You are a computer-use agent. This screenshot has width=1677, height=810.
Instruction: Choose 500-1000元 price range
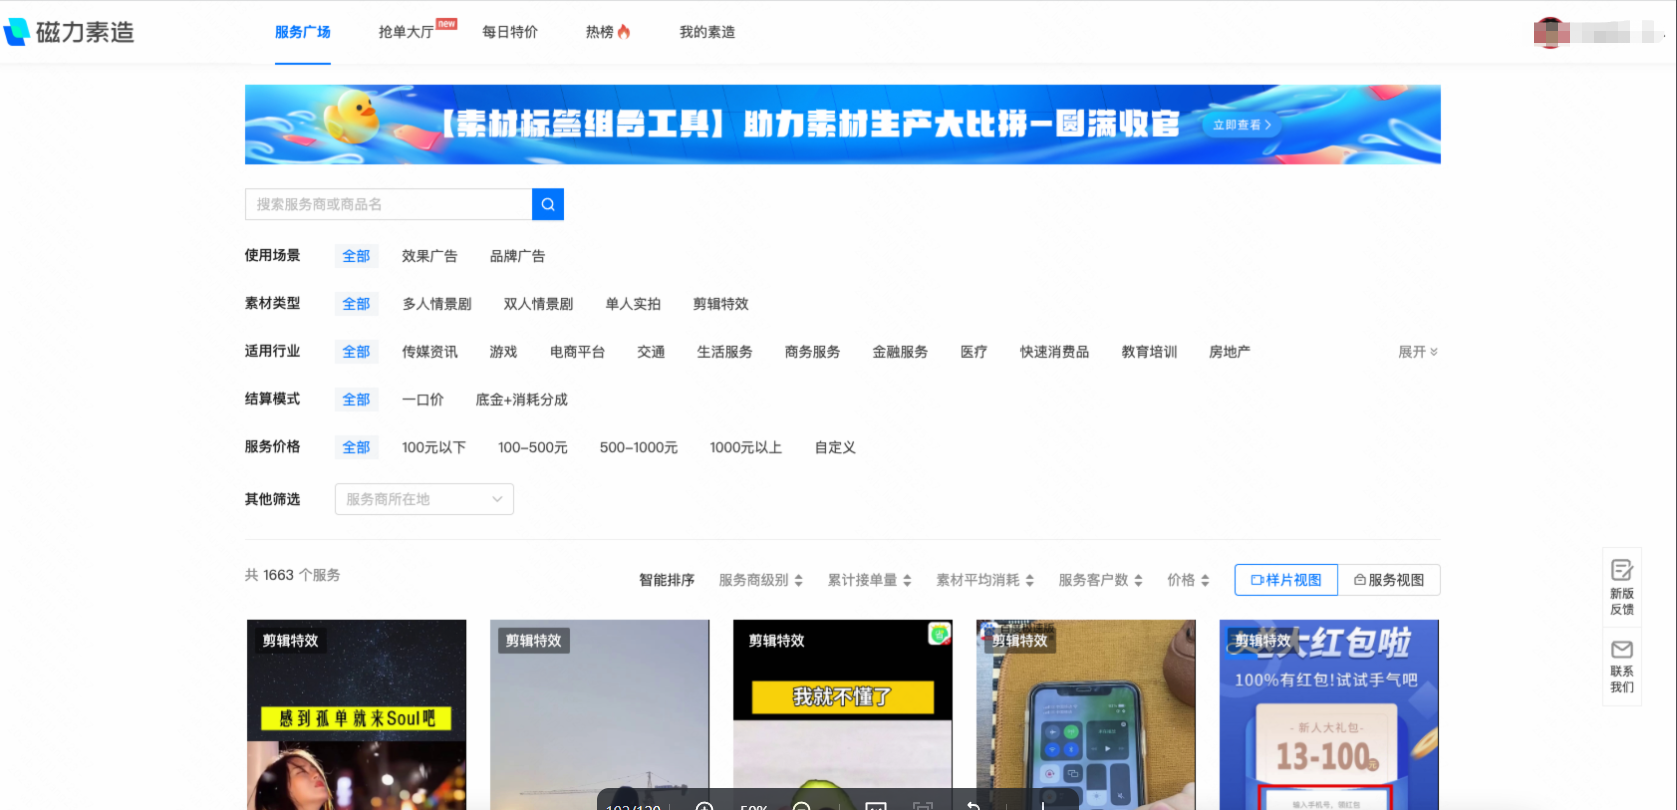tap(639, 448)
